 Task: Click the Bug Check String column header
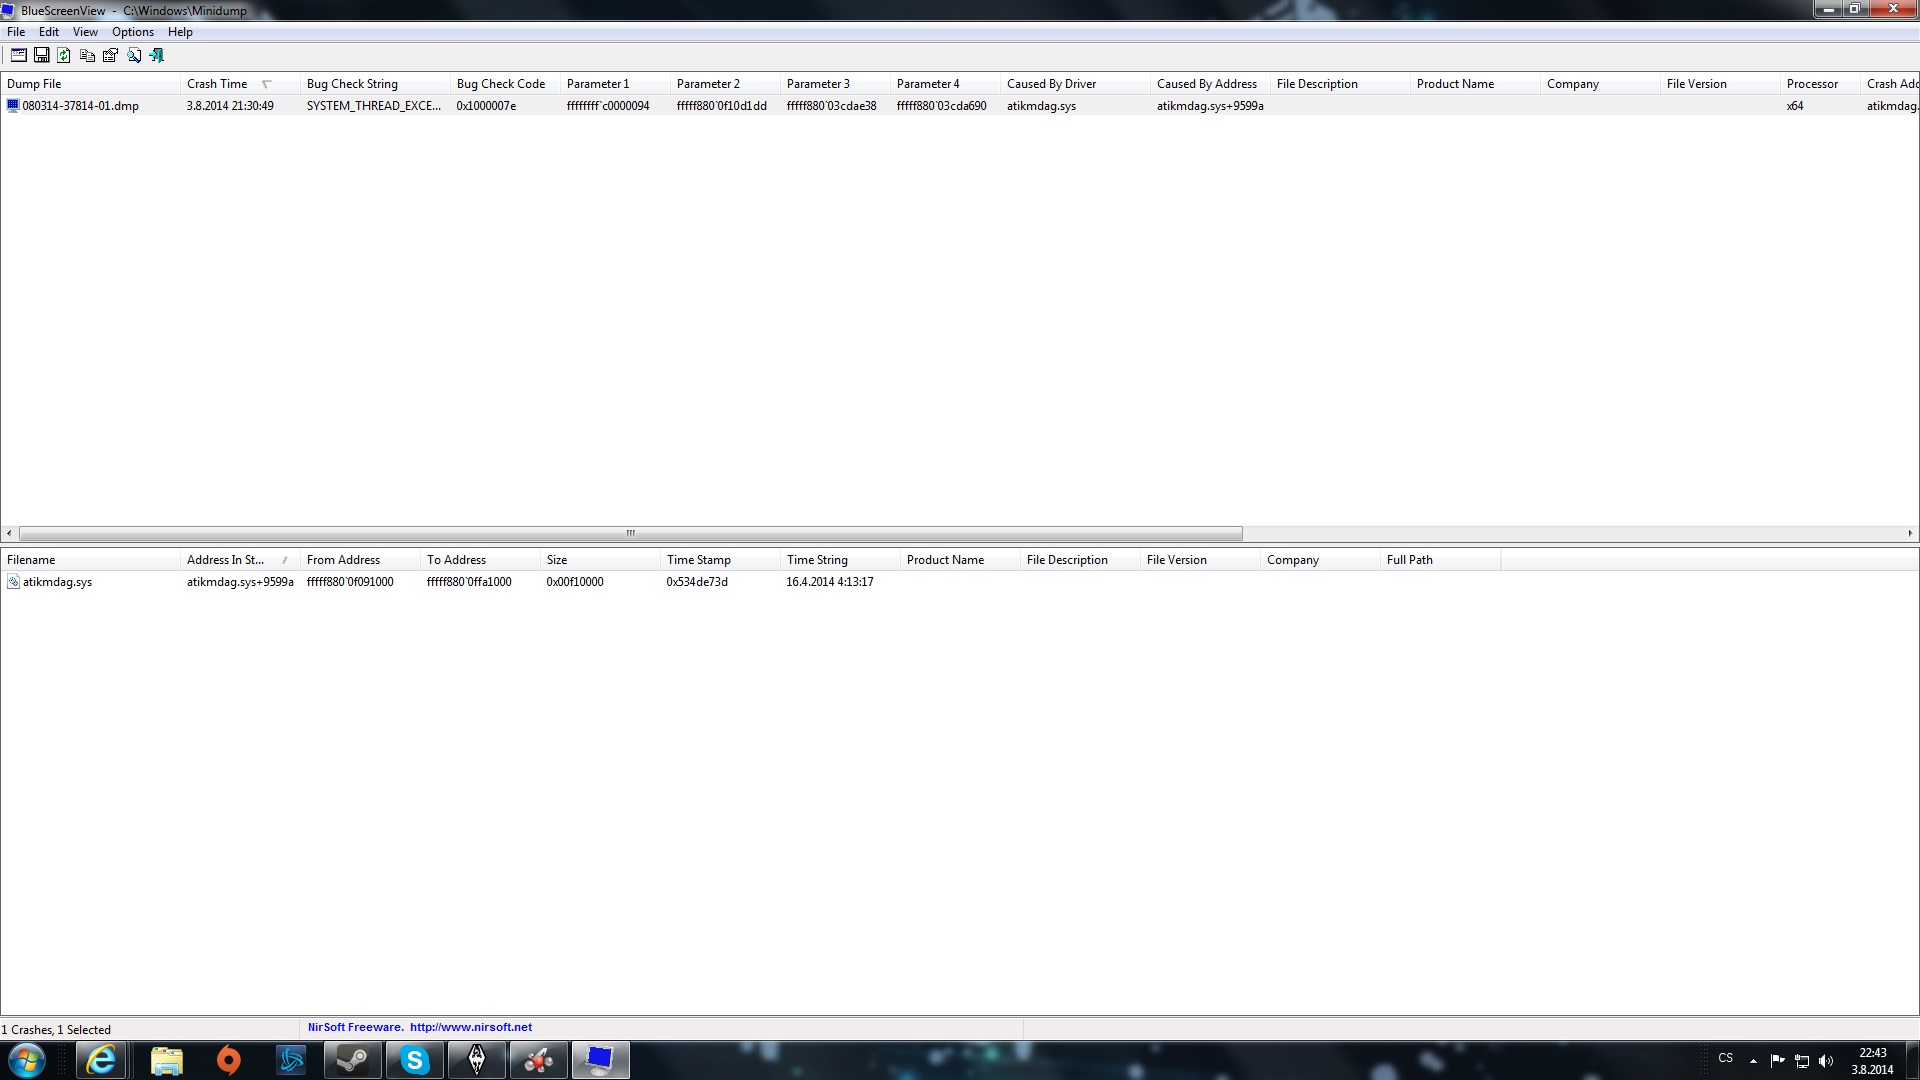point(352,84)
